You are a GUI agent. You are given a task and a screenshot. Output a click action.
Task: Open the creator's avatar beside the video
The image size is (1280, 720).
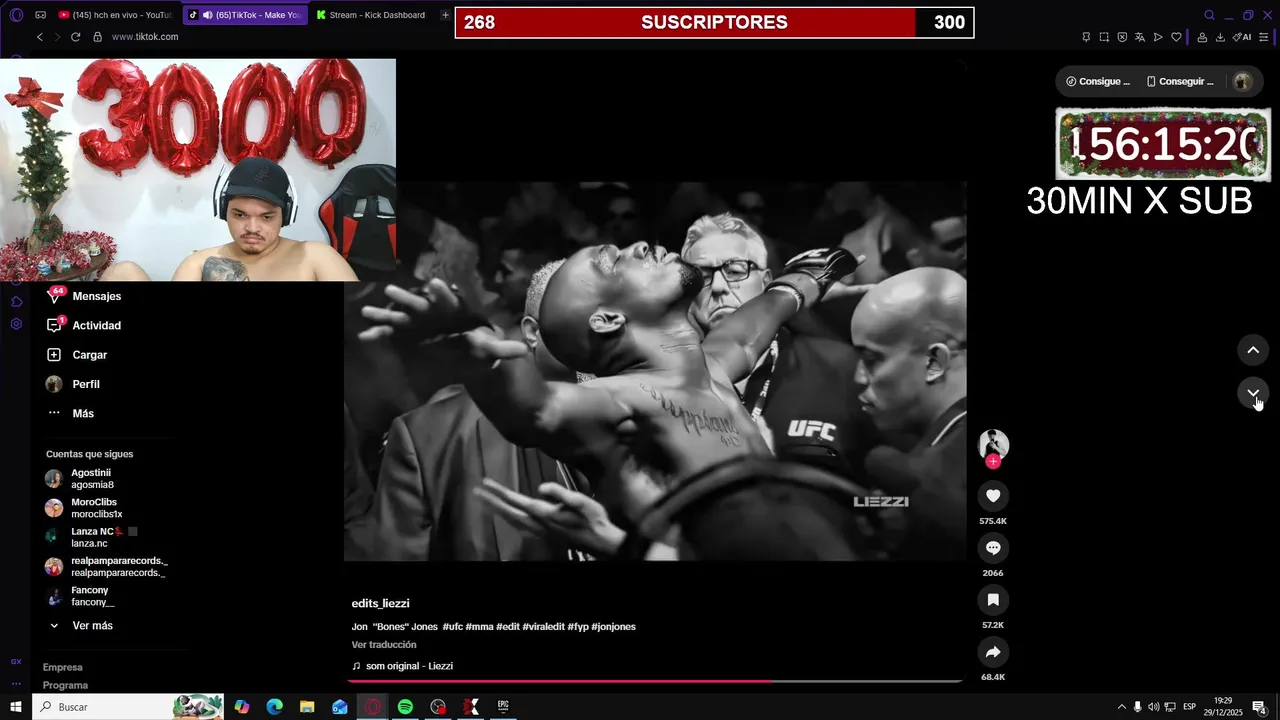[x=993, y=444]
